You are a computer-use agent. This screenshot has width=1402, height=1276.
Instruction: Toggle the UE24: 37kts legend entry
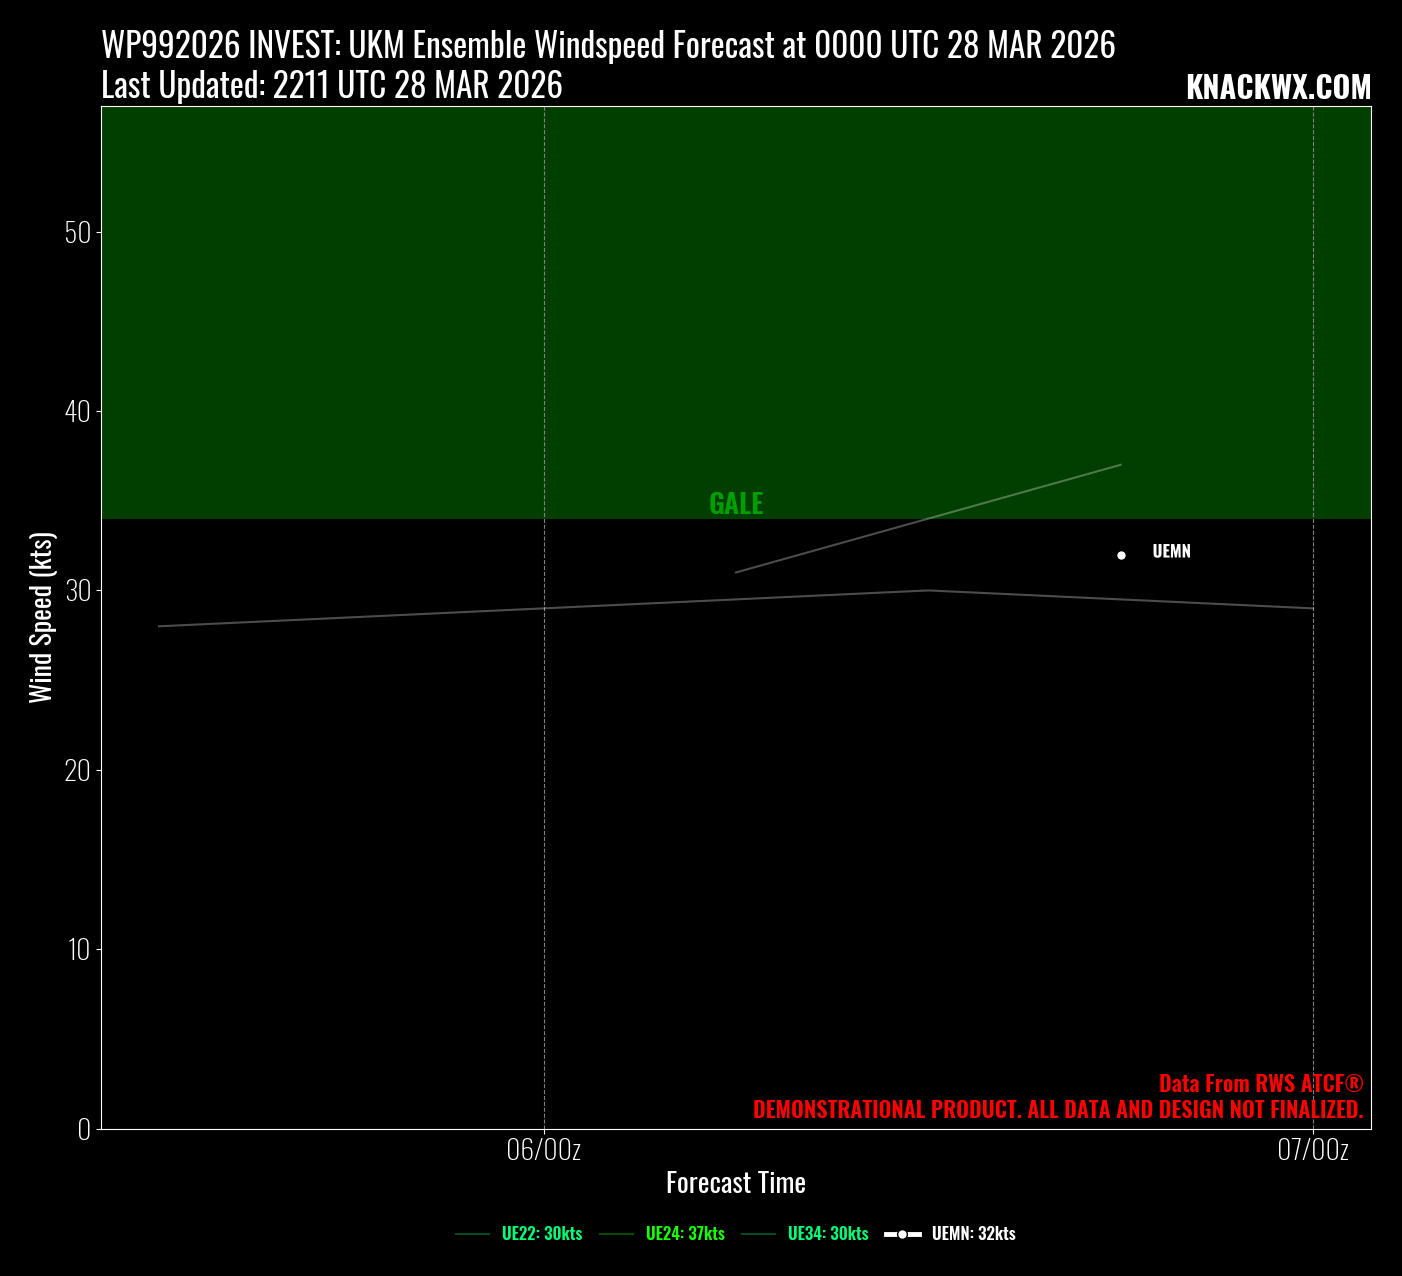pos(685,1234)
